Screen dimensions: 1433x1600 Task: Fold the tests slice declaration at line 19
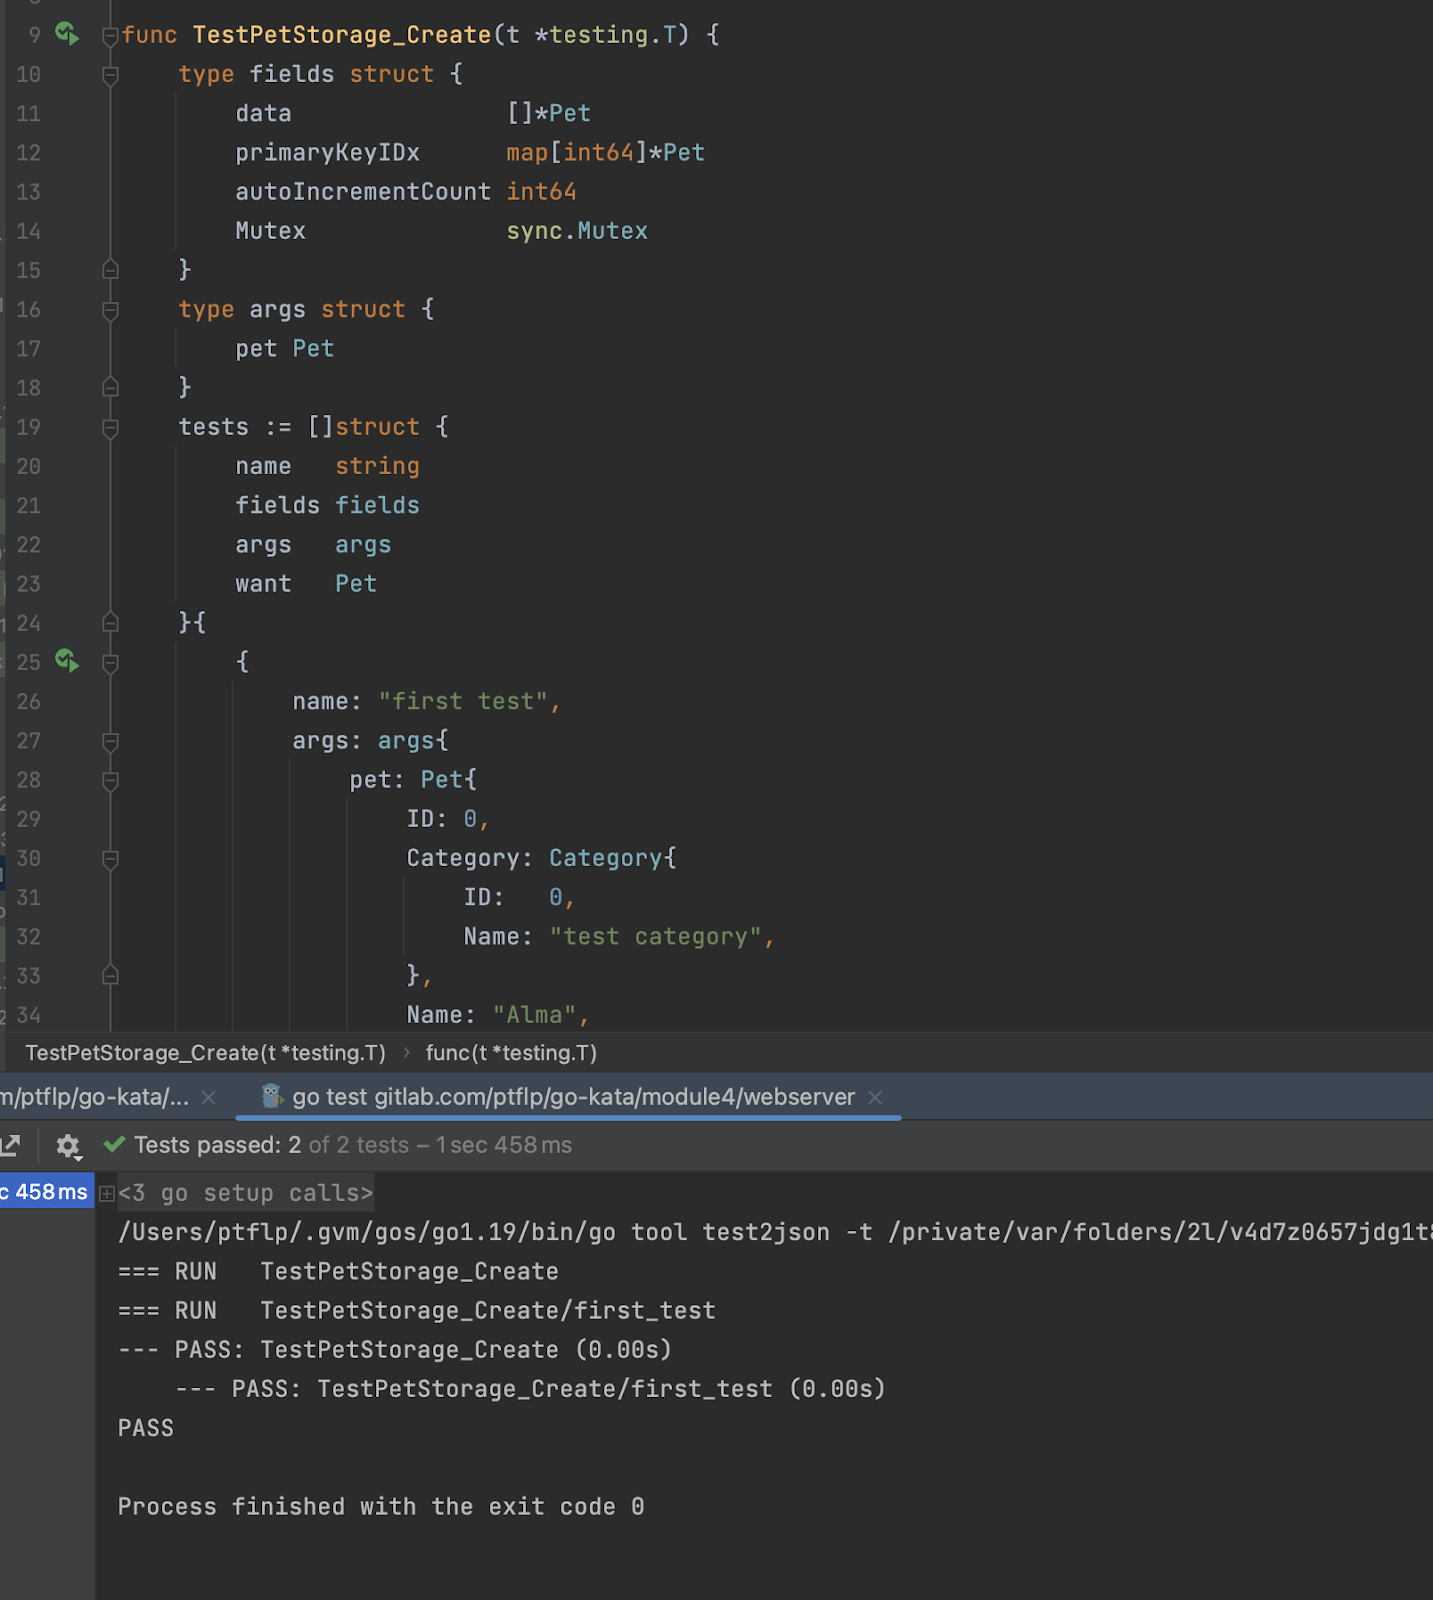pos(111,428)
